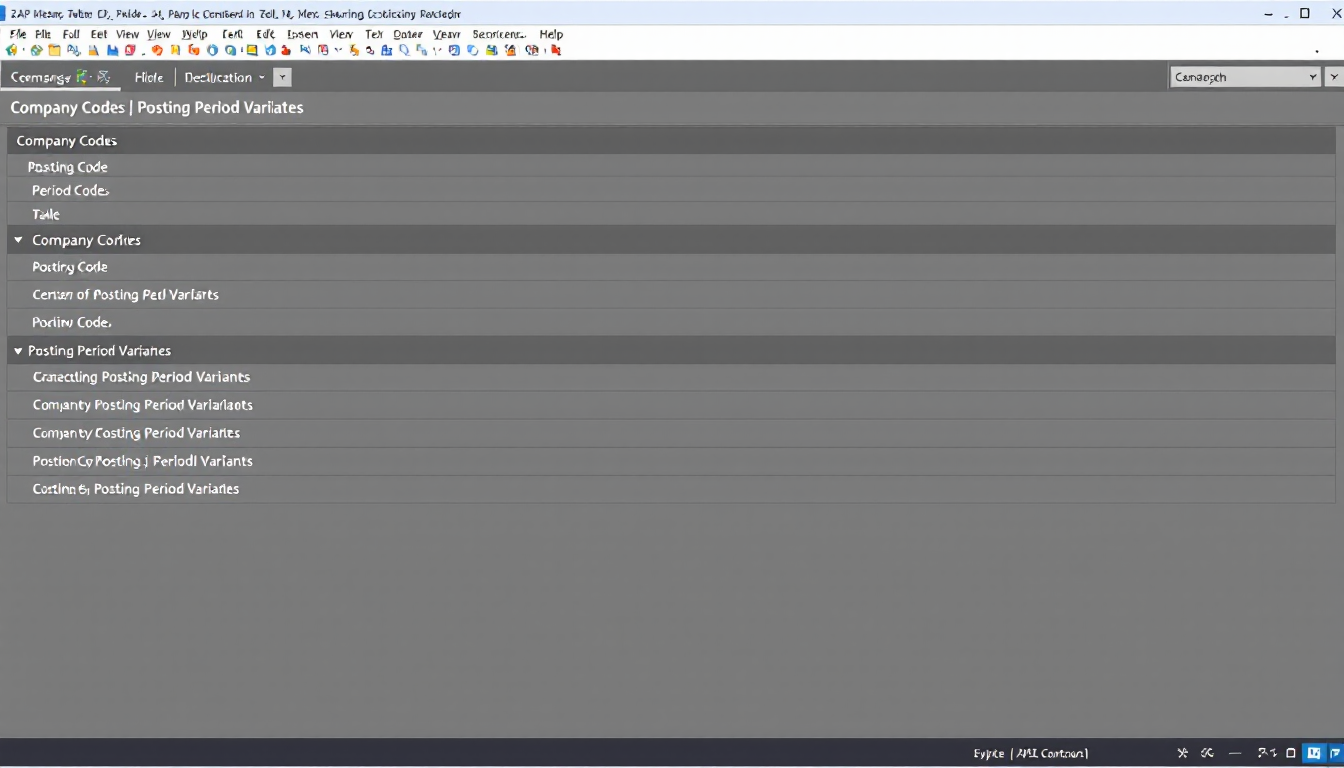Image resolution: width=1344 pixels, height=768 pixels.
Task: Select Companty Posting Period Variariants row
Action: click(671, 405)
